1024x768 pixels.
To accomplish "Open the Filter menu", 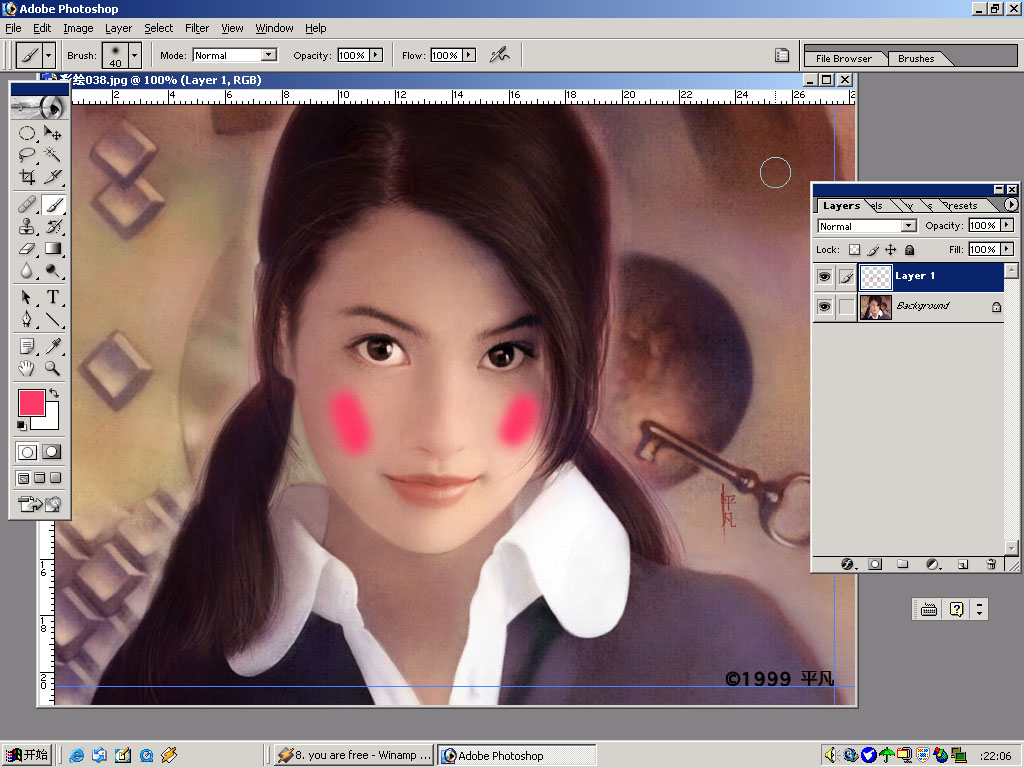I will [x=197, y=28].
